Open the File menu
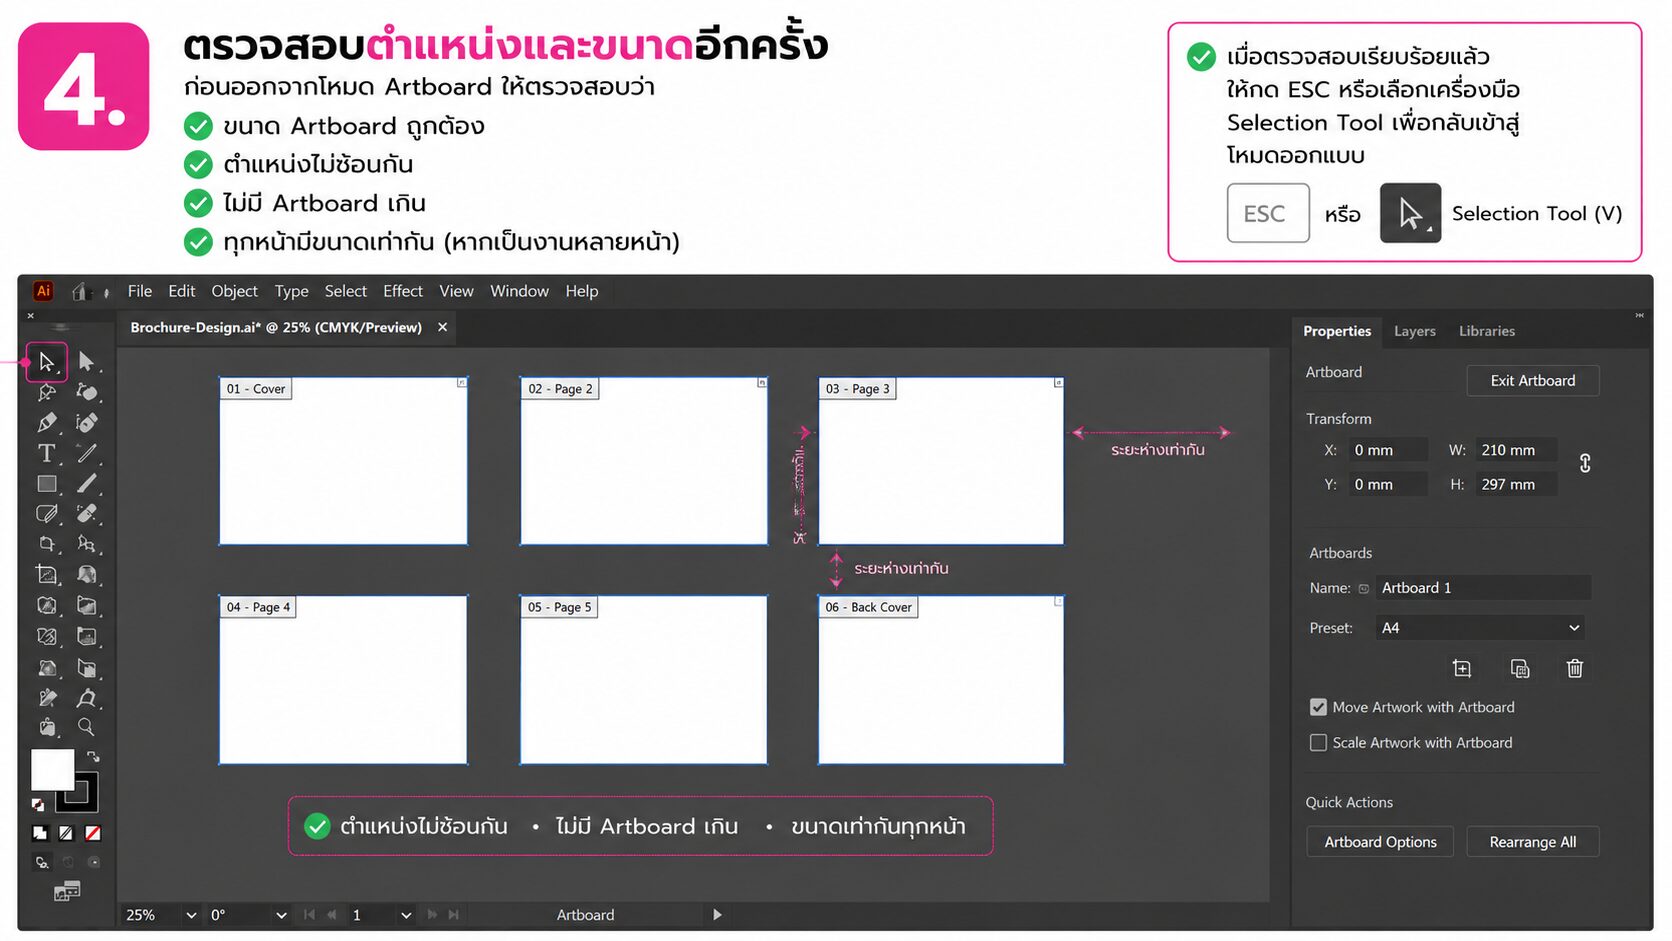1672x941 pixels. pos(140,291)
